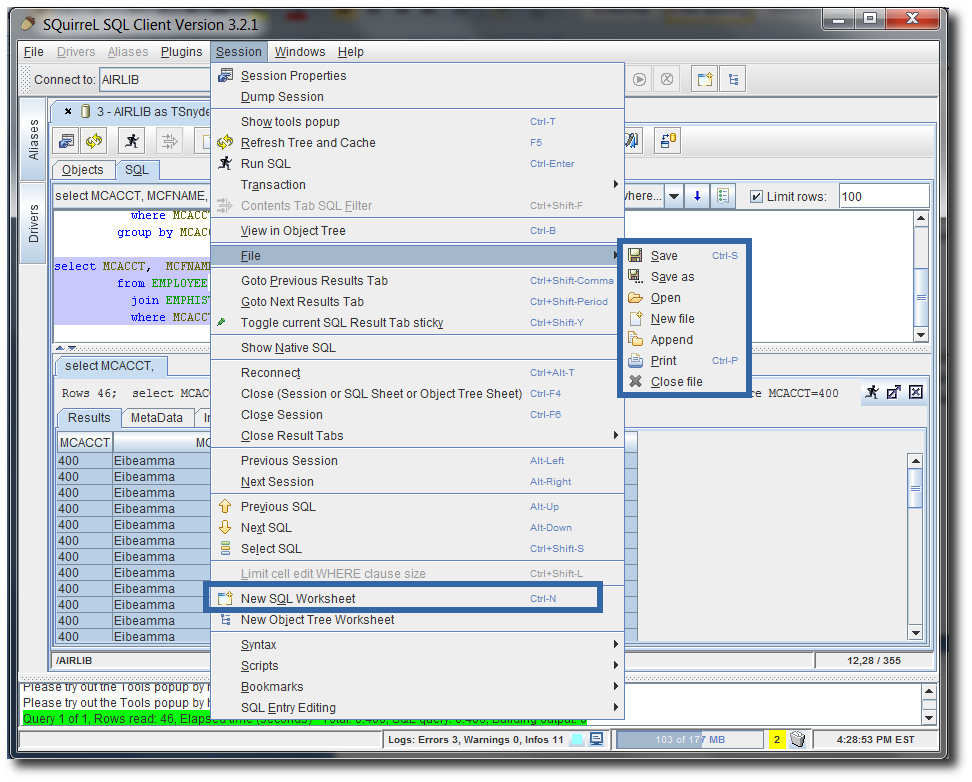Viewport: 972px width, 782px height.
Task: Expand the SQL Entry Editing submenu
Action: (417, 708)
